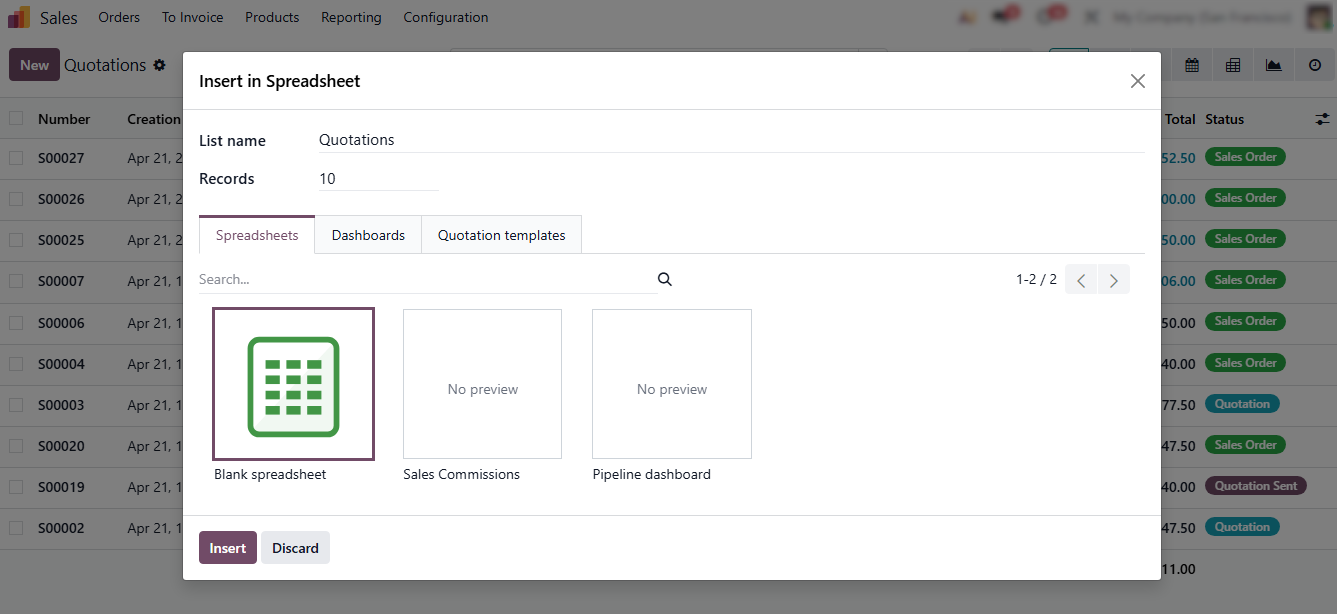Open the Quotations gear actions menu
1337x614 pixels.
(159, 65)
